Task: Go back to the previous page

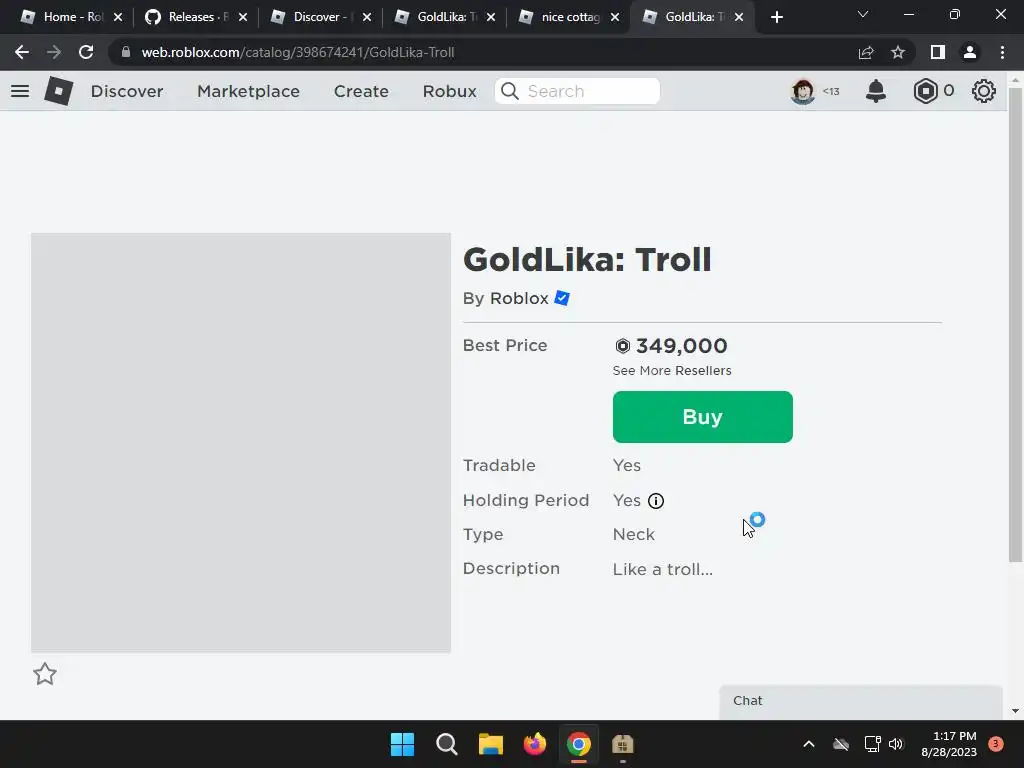Action: point(22,52)
